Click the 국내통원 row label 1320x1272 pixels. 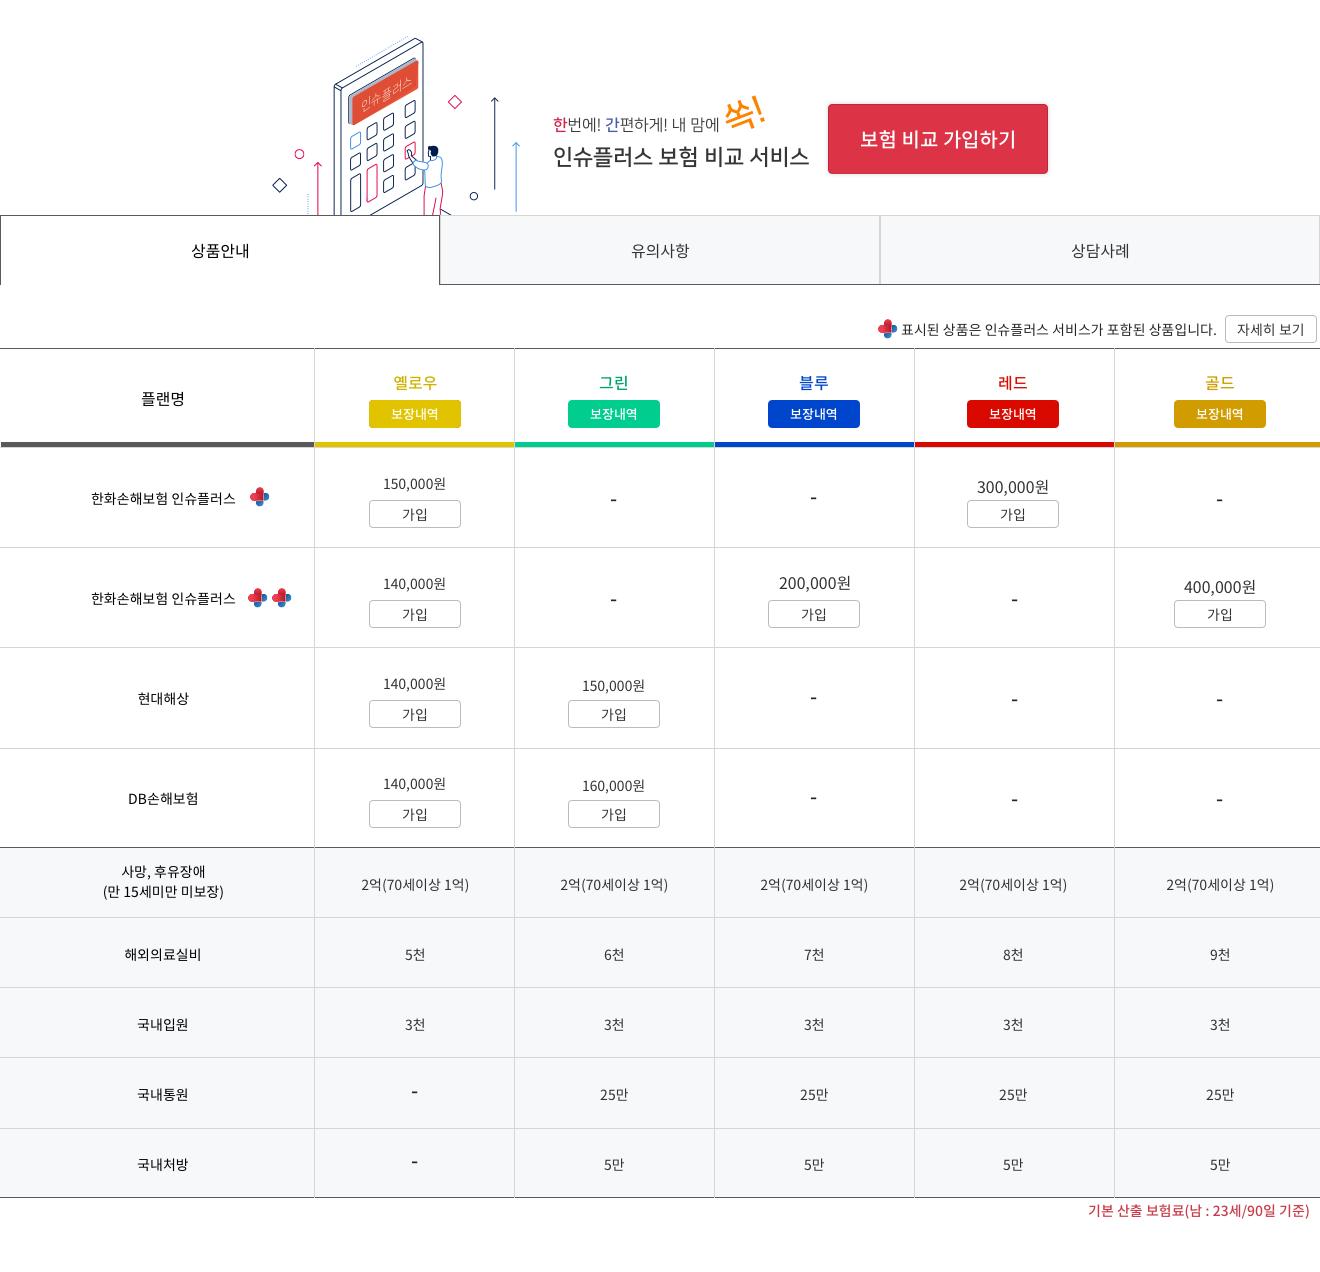(163, 1094)
